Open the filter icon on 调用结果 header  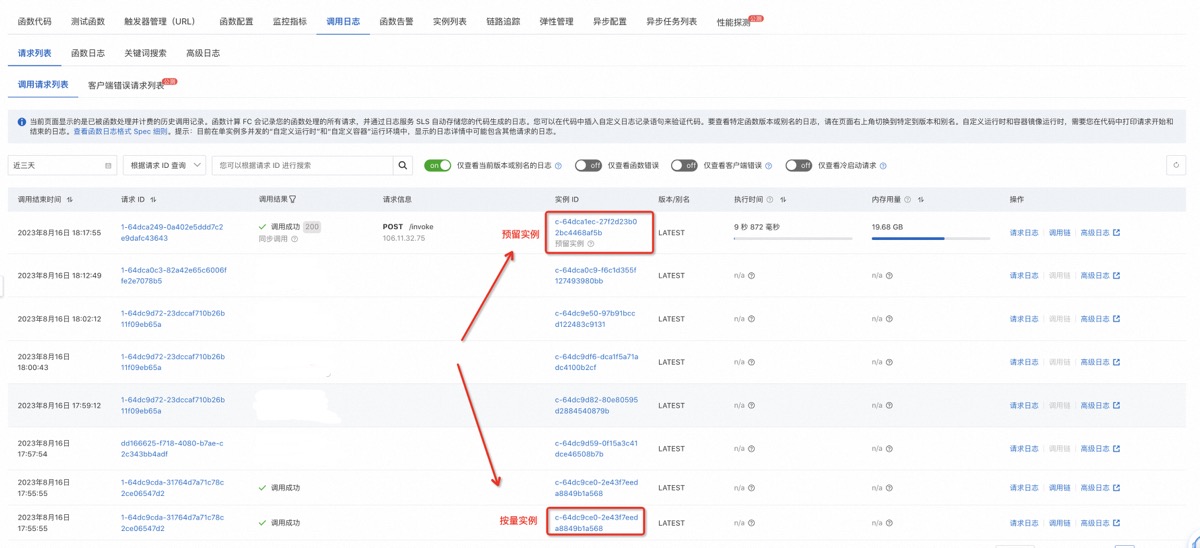(293, 200)
